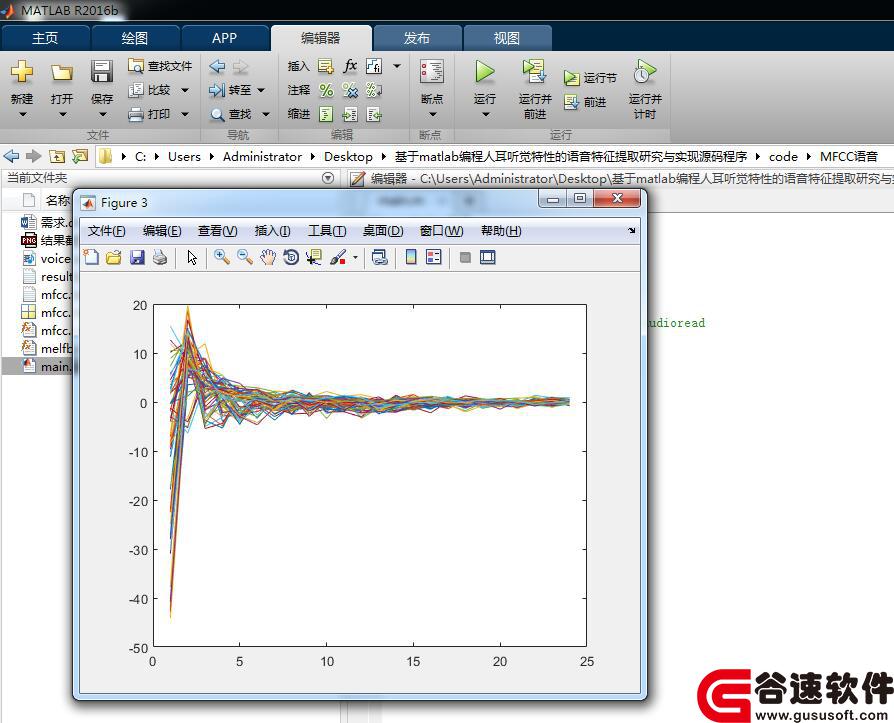The image size is (894, 723).
Task: Click the Desktop folder in address path
Action: coord(348,156)
